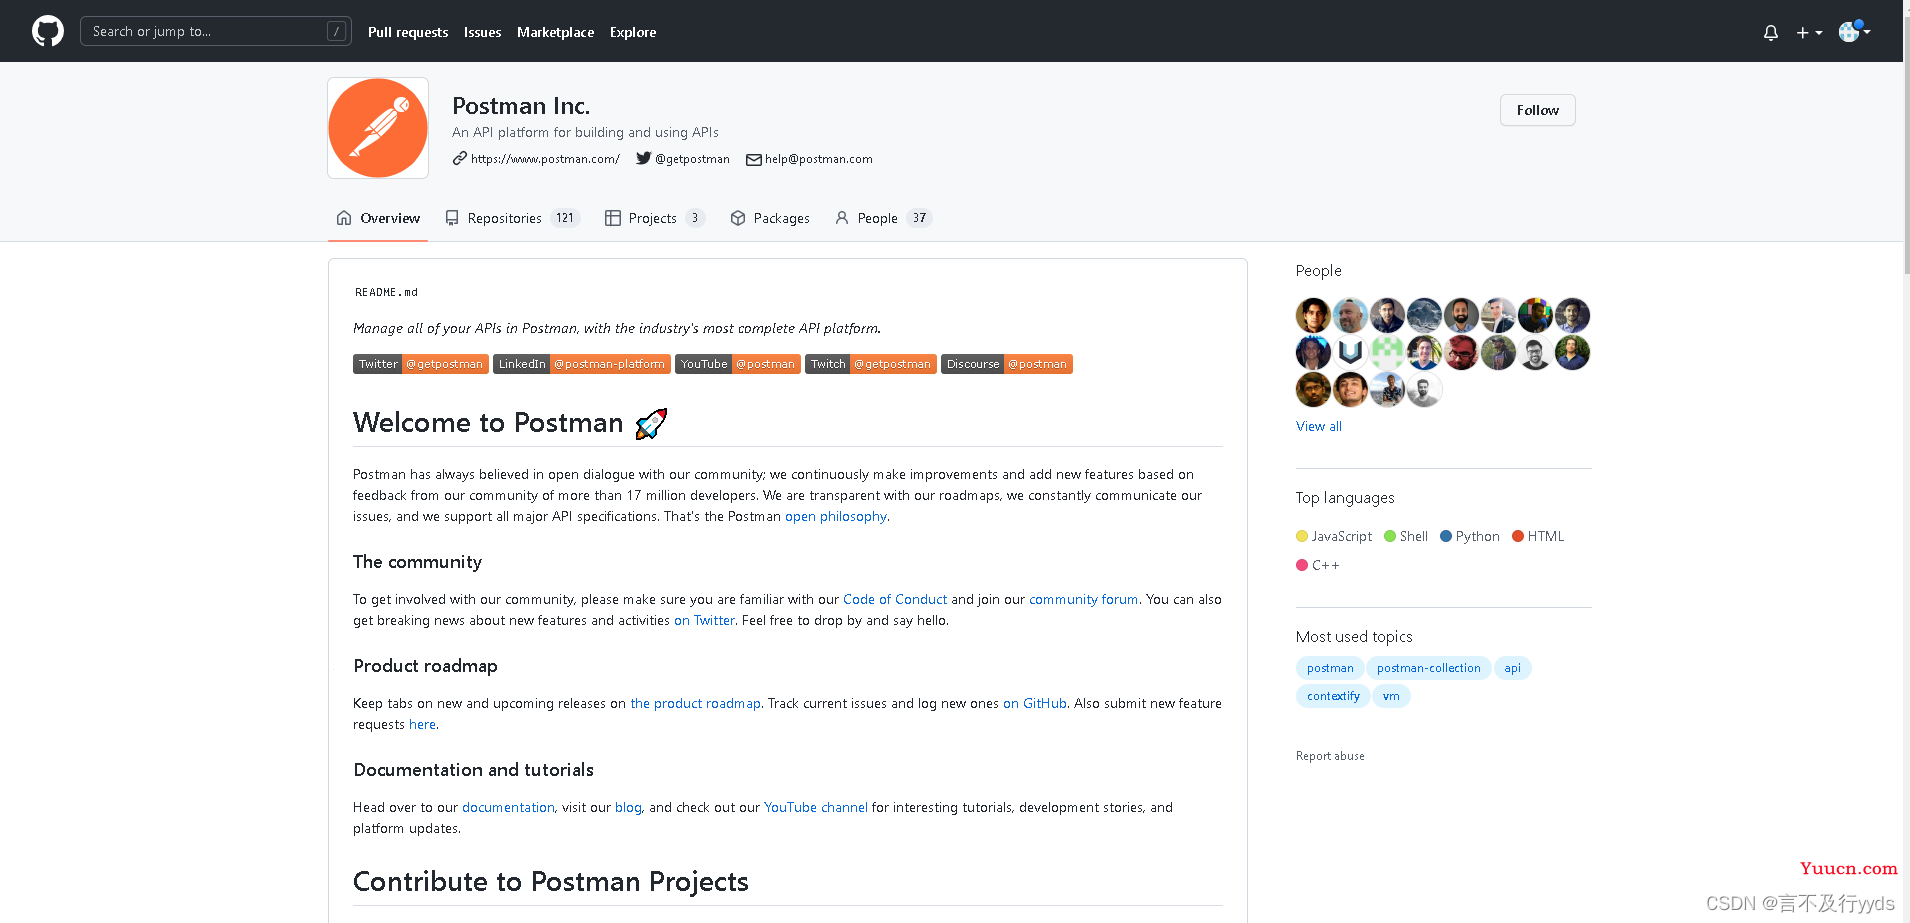Switch to the Projects tab
Image resolution: width=1910 pixels, height=923 pixels.
(654, 218)
